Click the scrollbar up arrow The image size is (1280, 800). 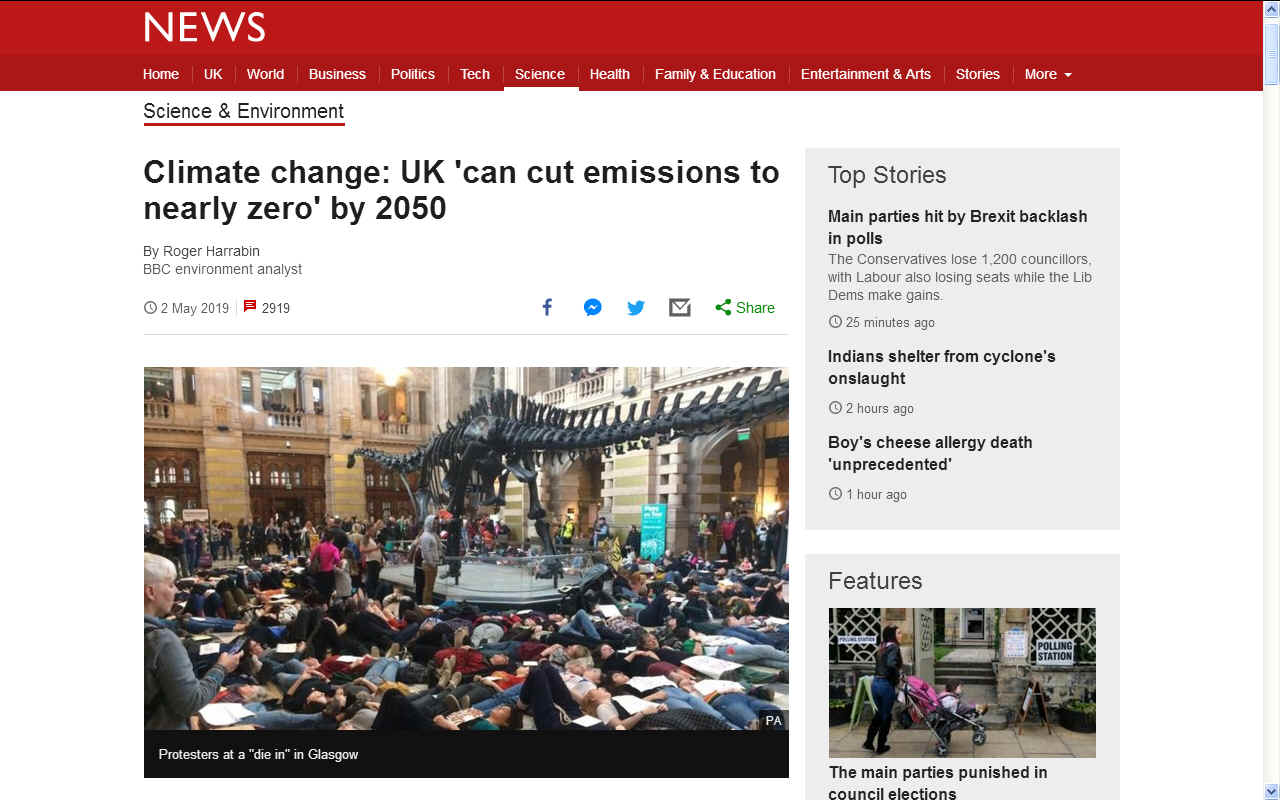1271,9
